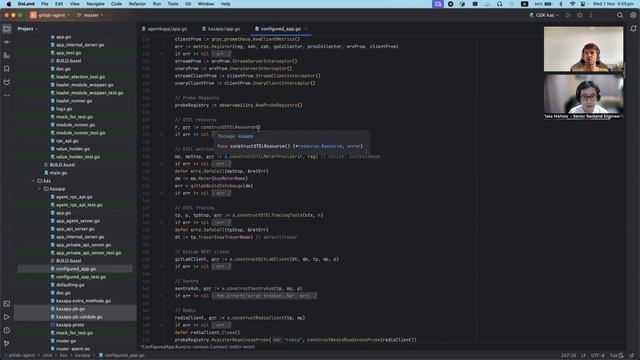The image size is (640, 360).
Task: Select Taka Nishida's video thumbnail
Action: [x=583, y=96]
